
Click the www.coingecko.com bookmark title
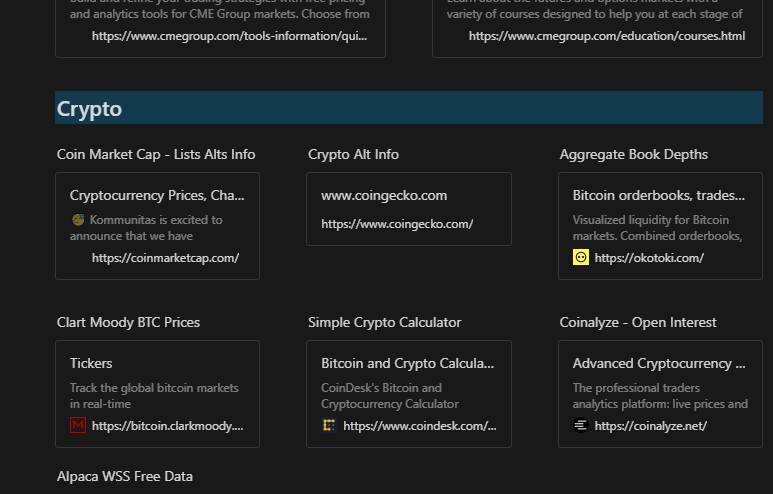[x=384, y=196]
